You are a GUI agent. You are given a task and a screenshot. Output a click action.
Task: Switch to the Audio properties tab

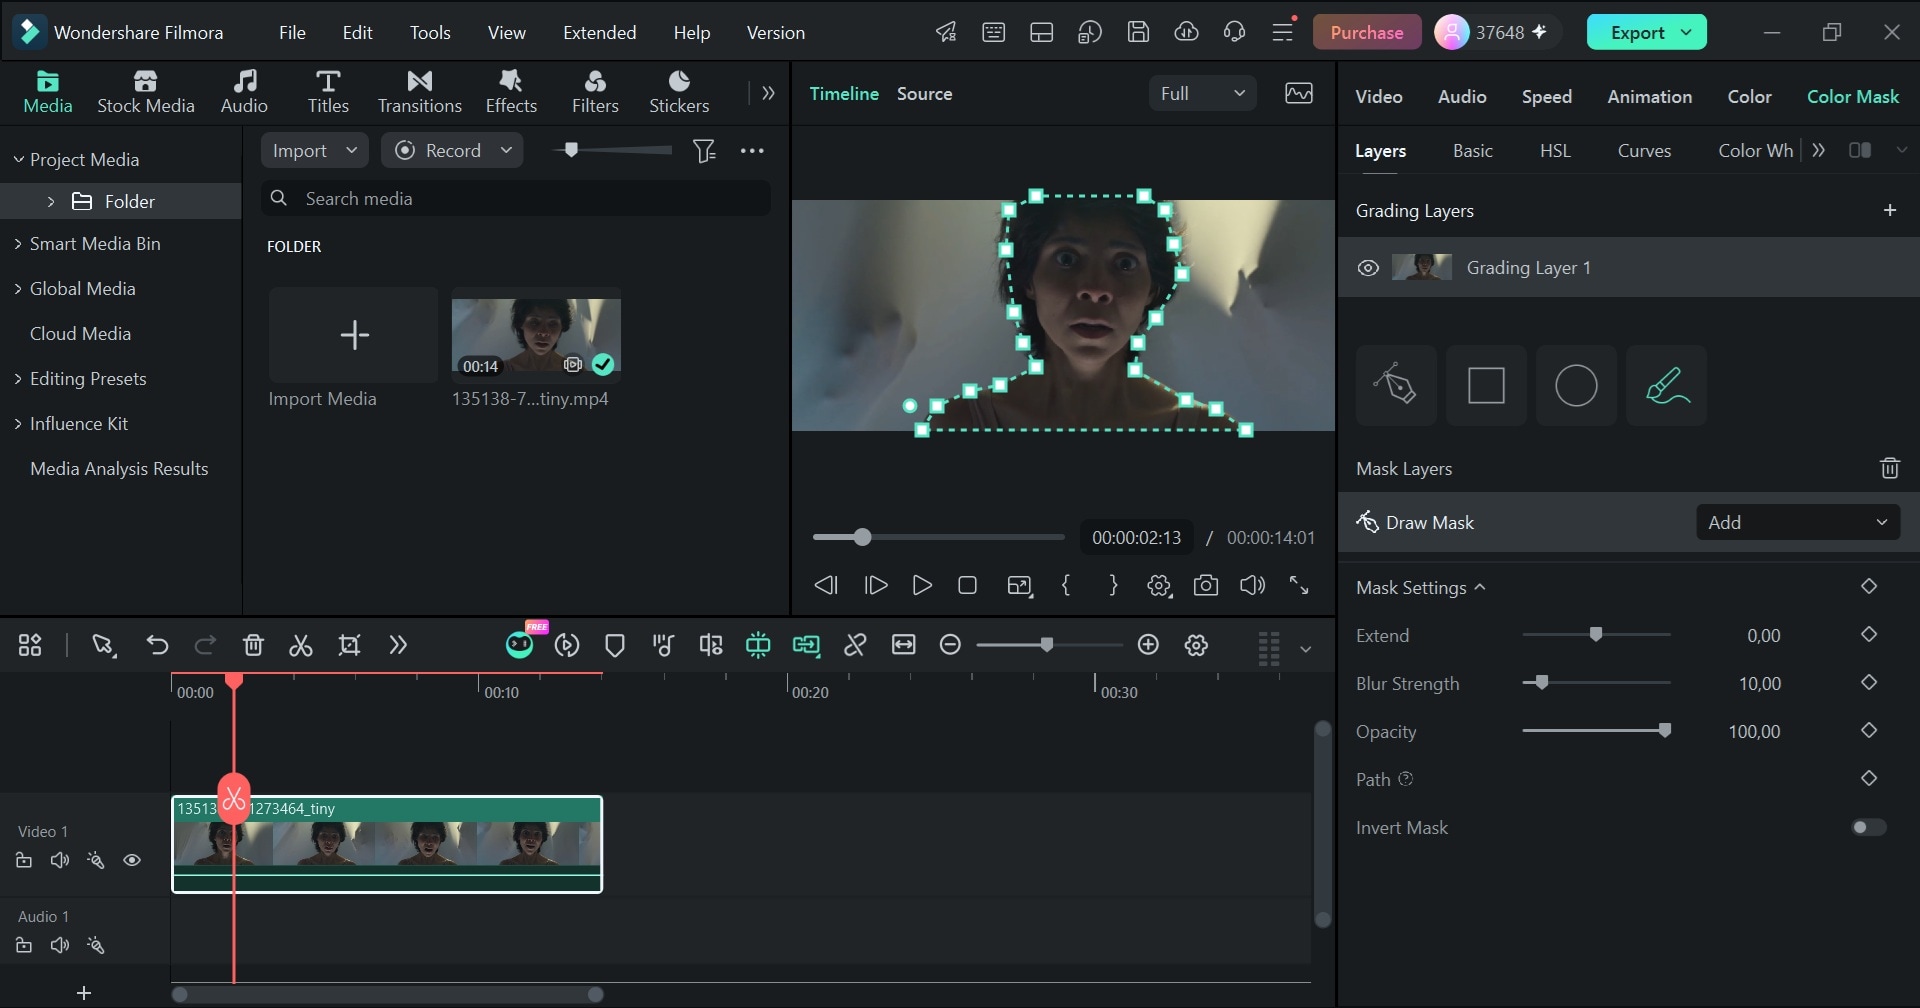(x=1462, y=97)
